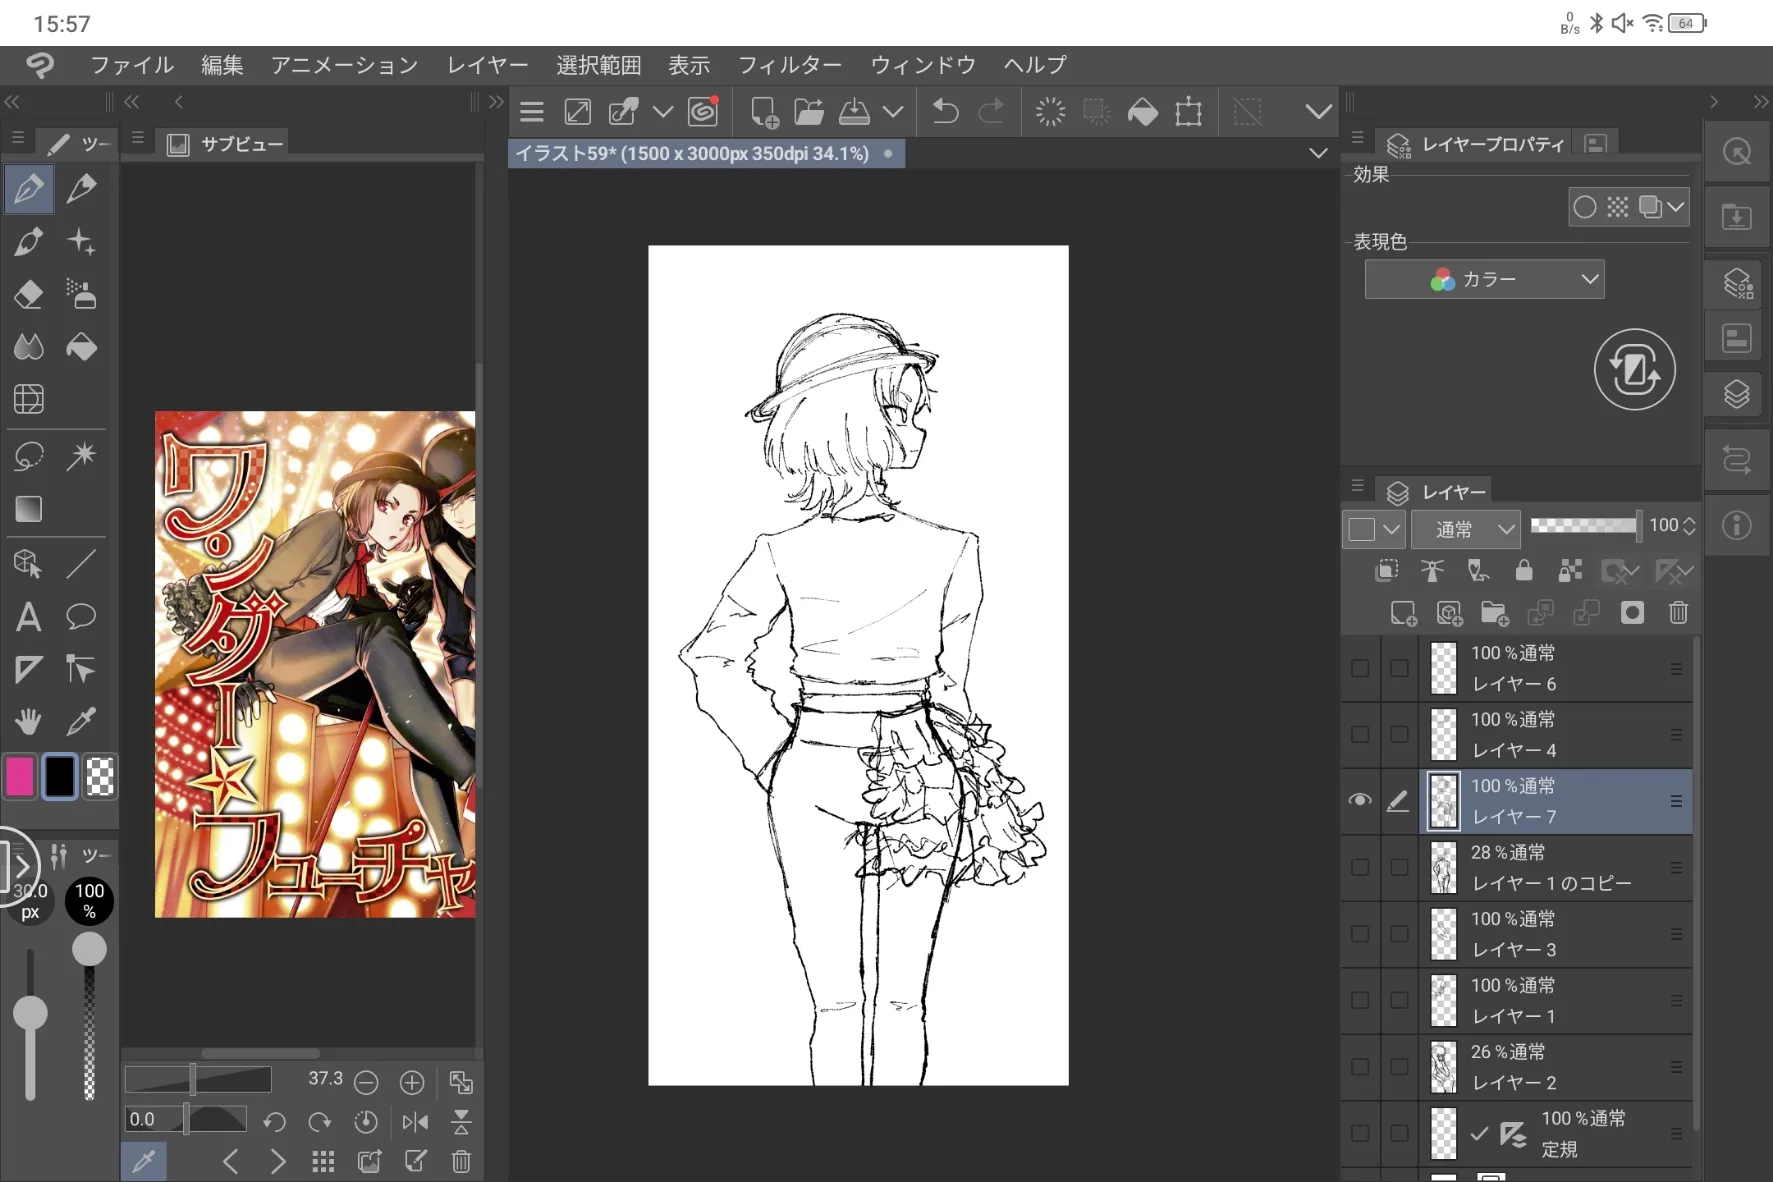The image size is (1773, 1182).
Task: Open the レイヤー menu in menu bar
Action: (487, 66)
